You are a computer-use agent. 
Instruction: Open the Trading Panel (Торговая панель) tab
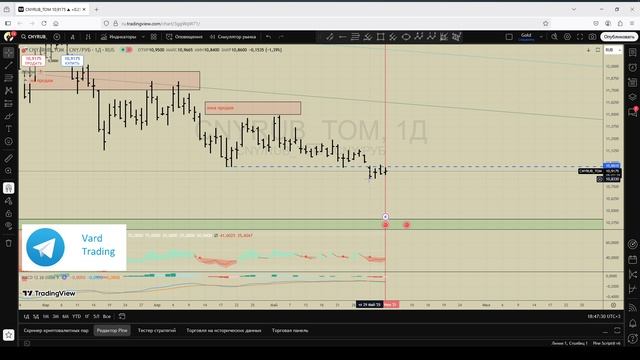tap(290, 331)
